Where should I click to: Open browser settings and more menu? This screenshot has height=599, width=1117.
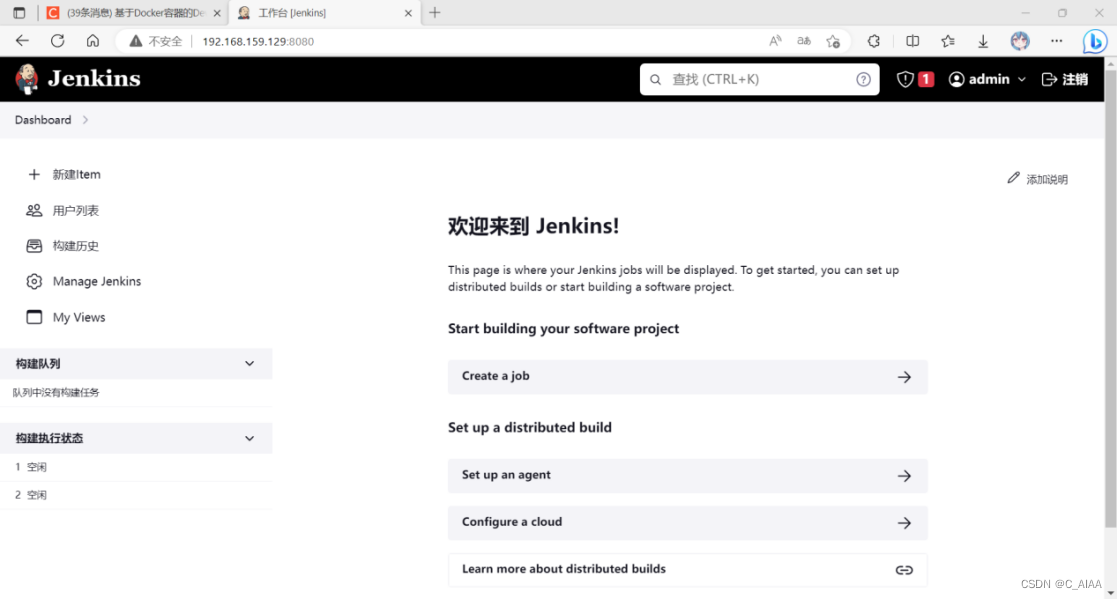(x=1056, y=41)
